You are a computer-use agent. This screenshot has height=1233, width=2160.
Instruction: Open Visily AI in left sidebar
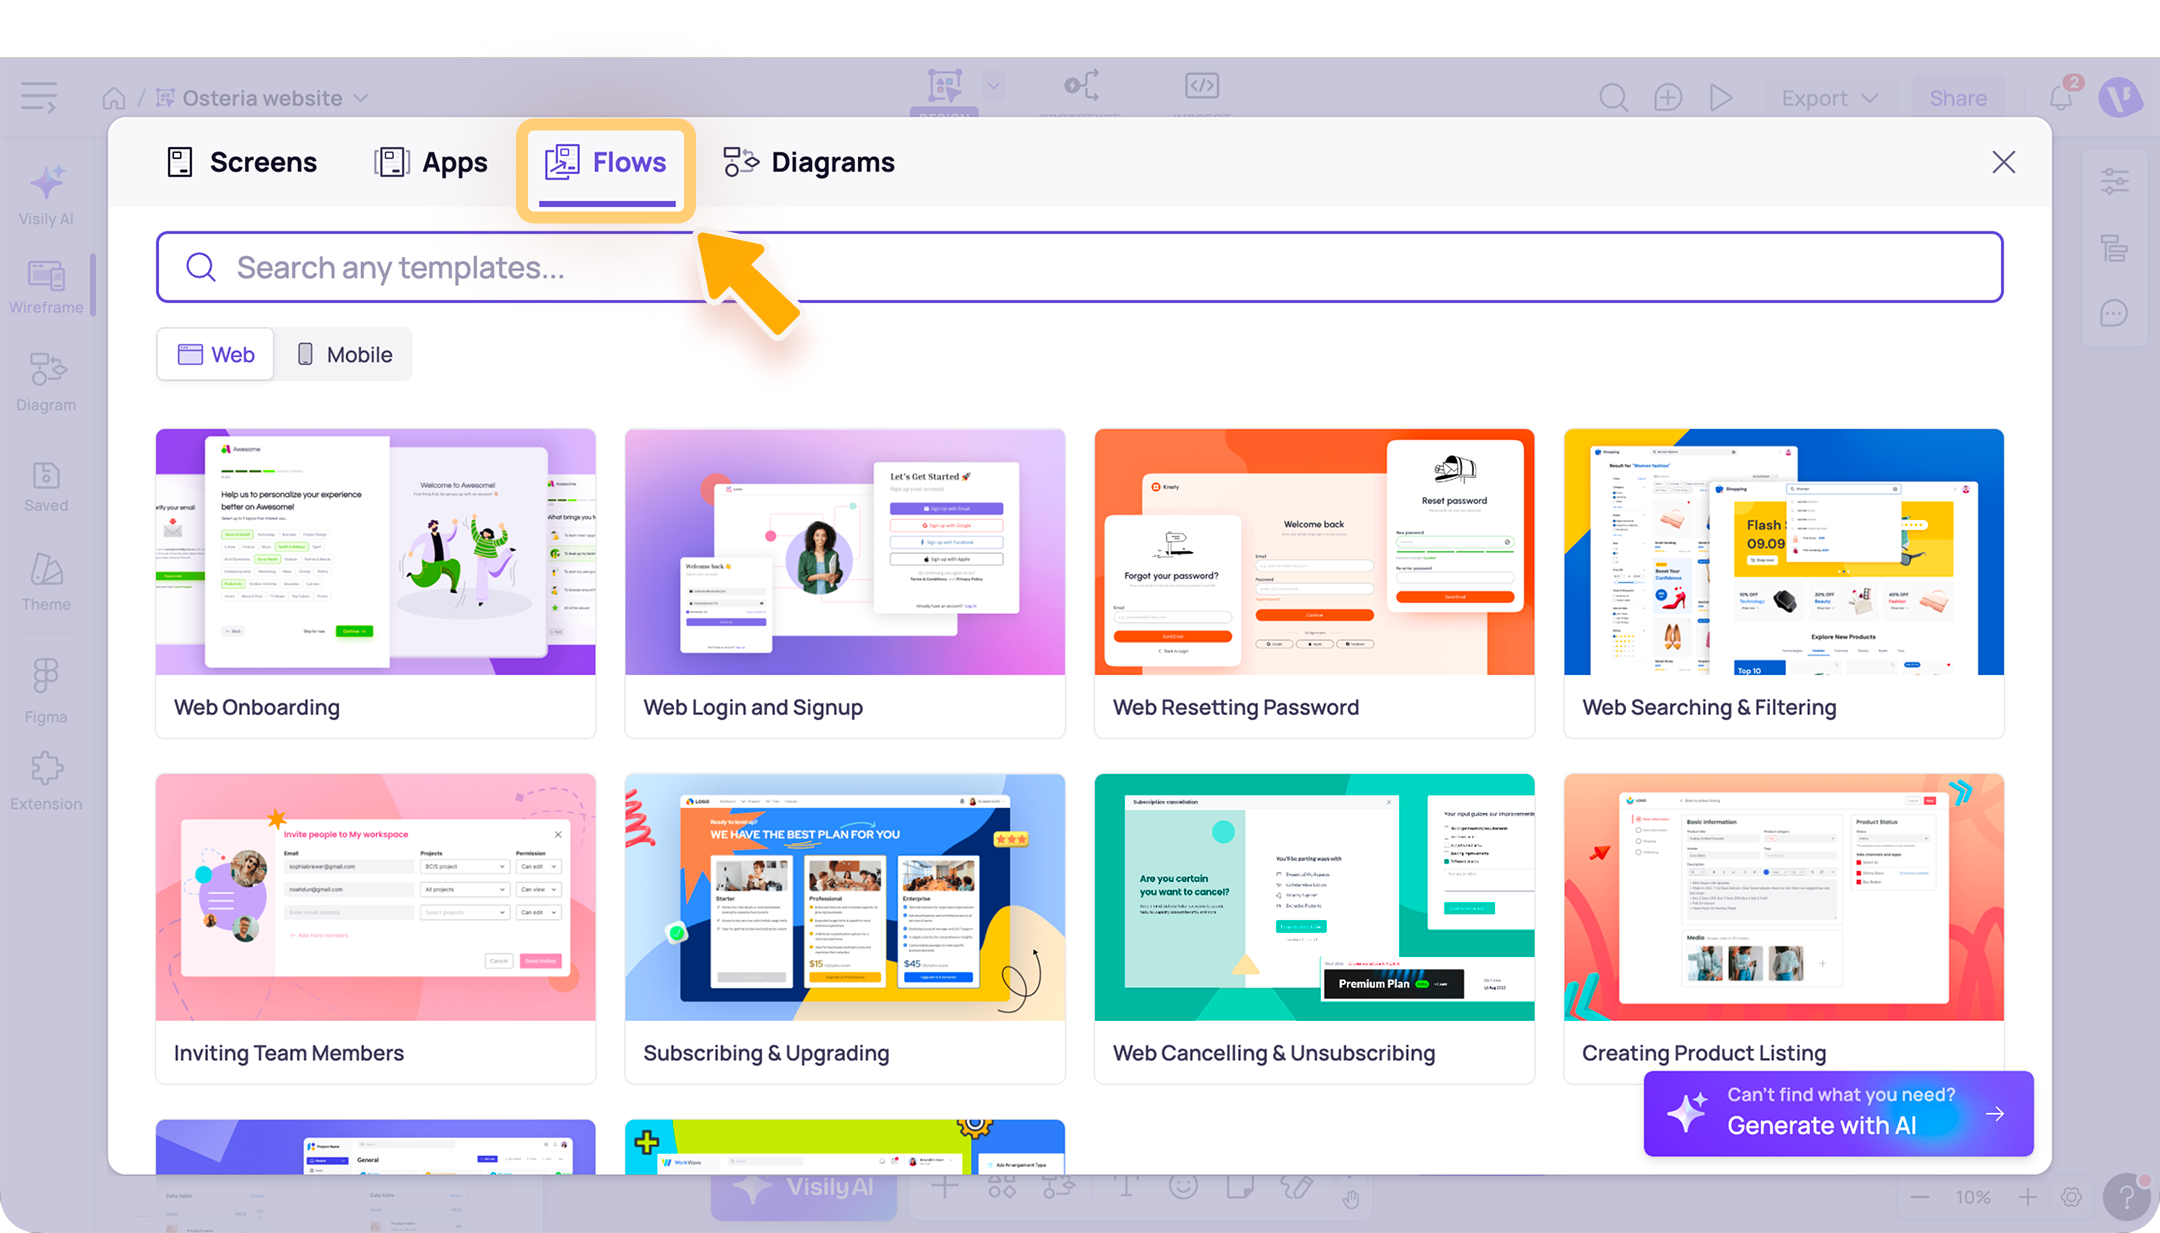46,195
